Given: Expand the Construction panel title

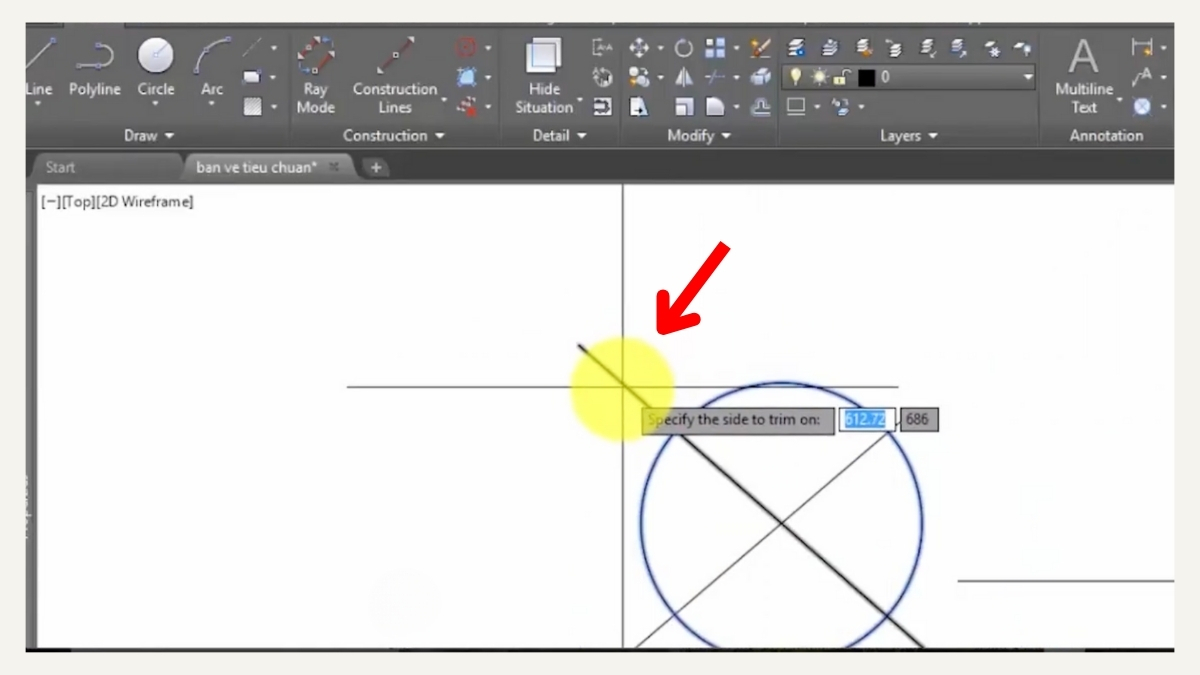Looking at the screenshot, I should coord(394,136).
